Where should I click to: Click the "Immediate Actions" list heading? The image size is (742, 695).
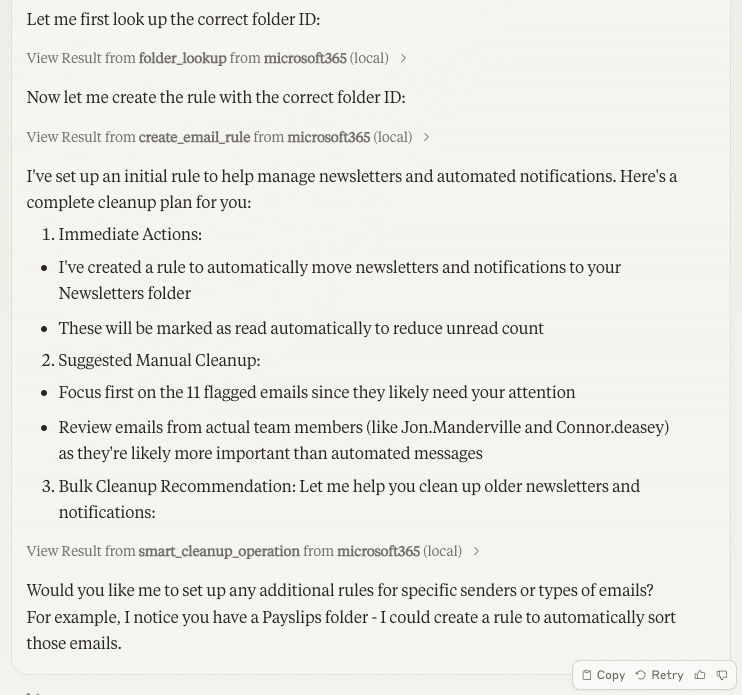pos(130,234)
